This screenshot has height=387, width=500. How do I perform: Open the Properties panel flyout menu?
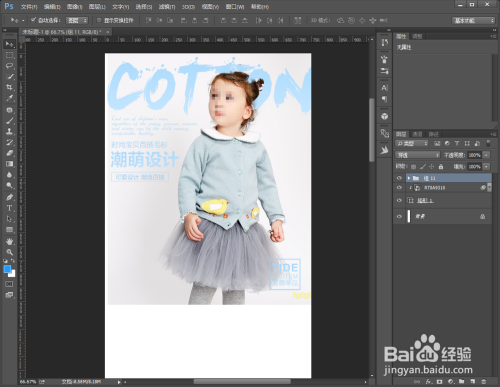coord(493,36)
